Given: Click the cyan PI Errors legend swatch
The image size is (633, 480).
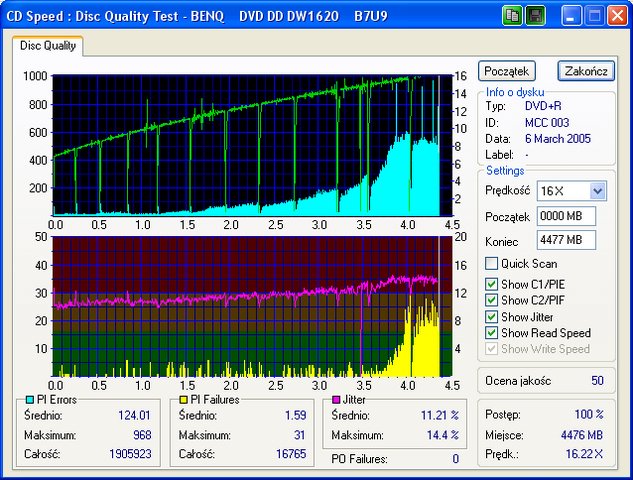Looking at the screenshot, I should (x=29, y=400).
